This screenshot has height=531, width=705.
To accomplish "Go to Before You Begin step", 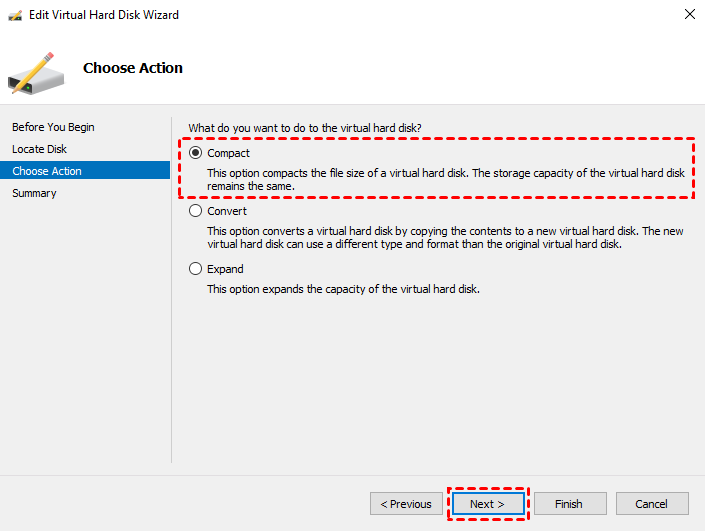I will point(53,127).
